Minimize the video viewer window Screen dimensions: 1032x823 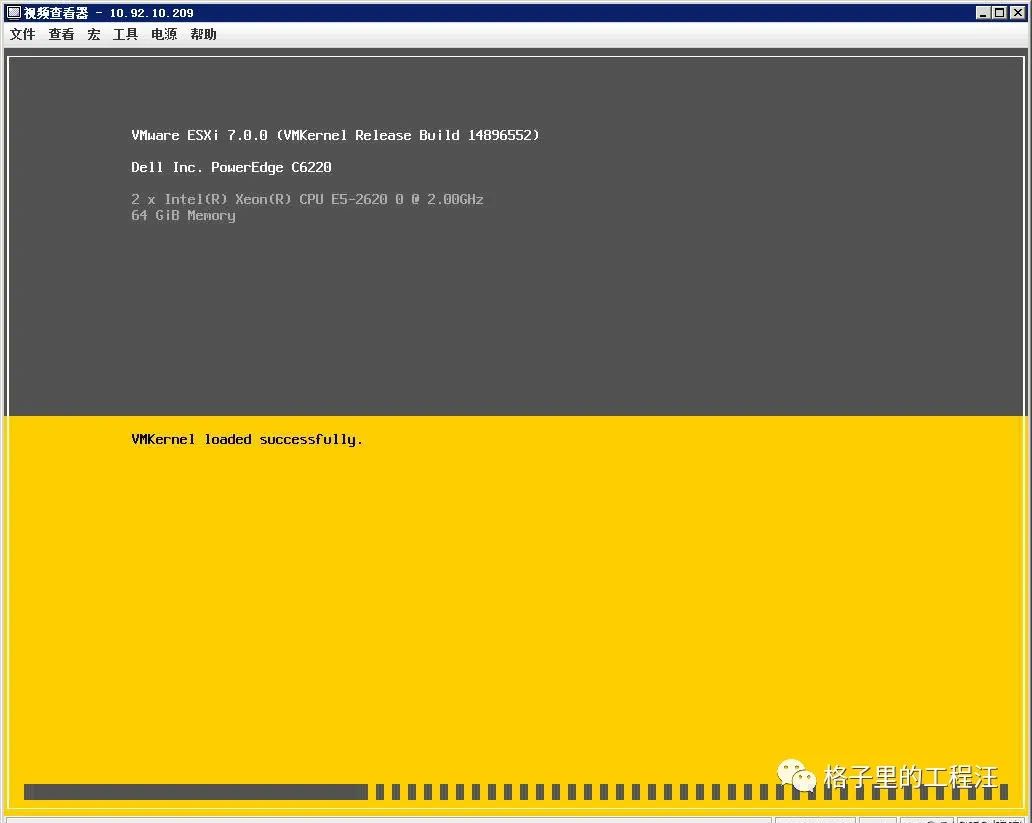[983, 13]
